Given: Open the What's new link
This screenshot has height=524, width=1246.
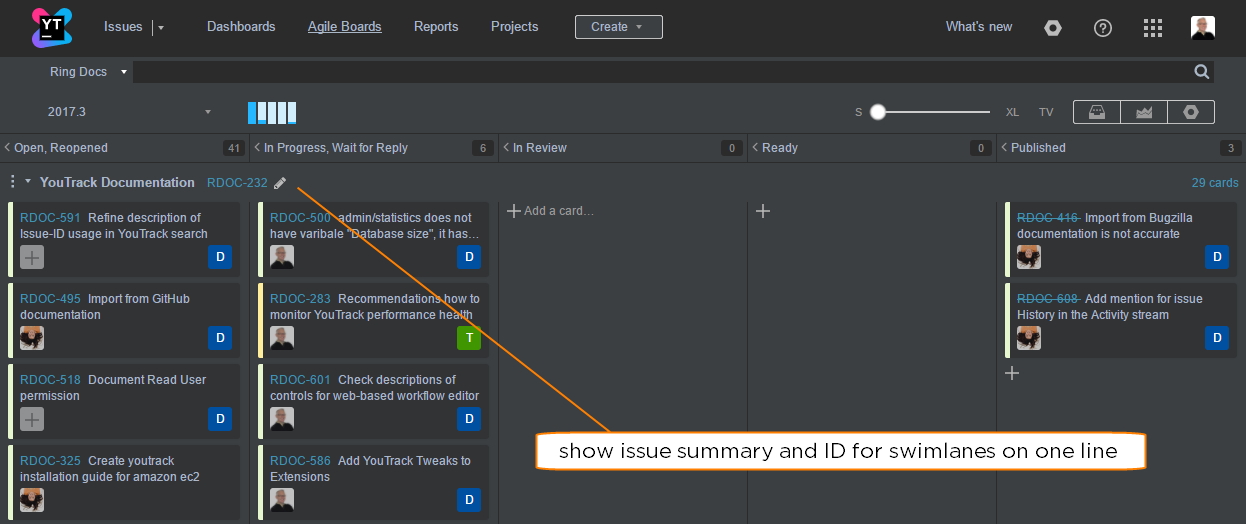Looking at the screenshot, I should (x=979, y=27).
